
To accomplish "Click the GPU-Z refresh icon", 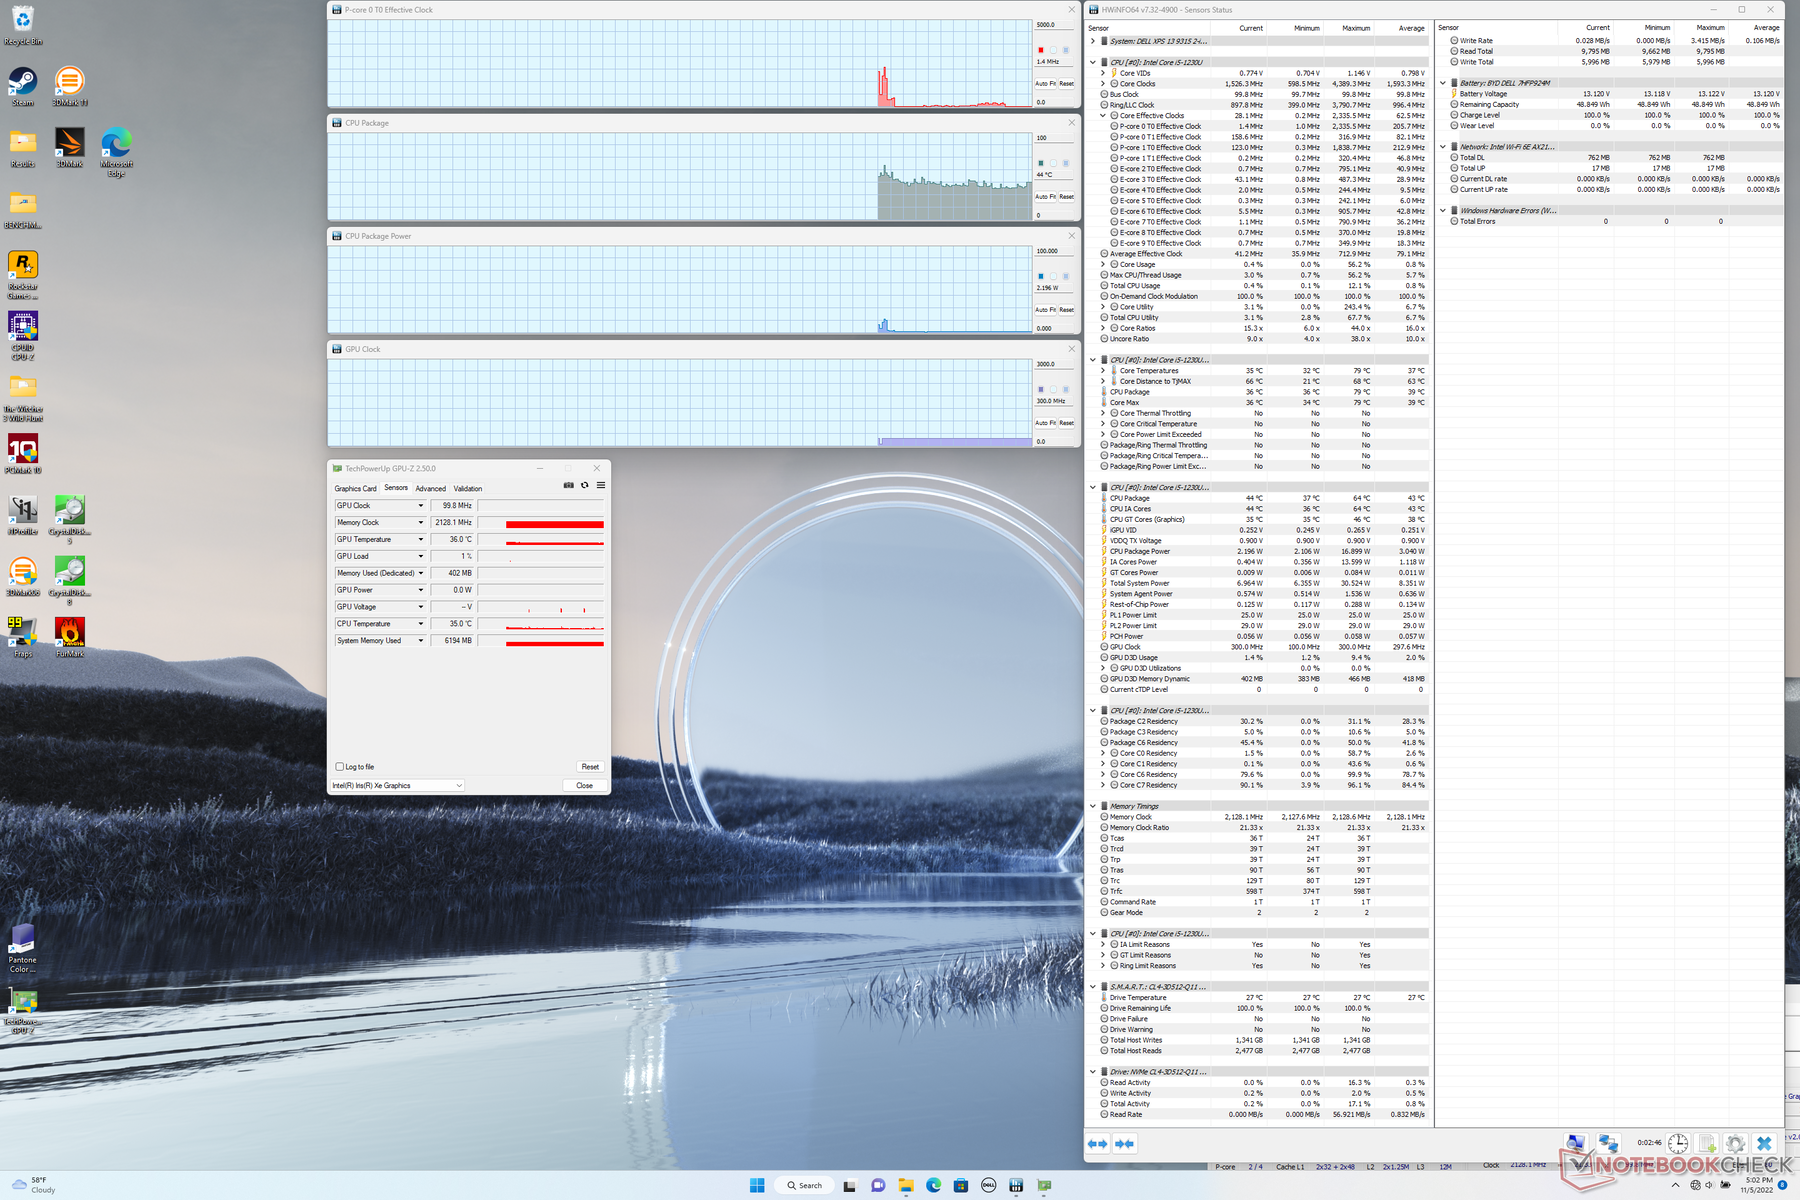I will click(585, 485).
